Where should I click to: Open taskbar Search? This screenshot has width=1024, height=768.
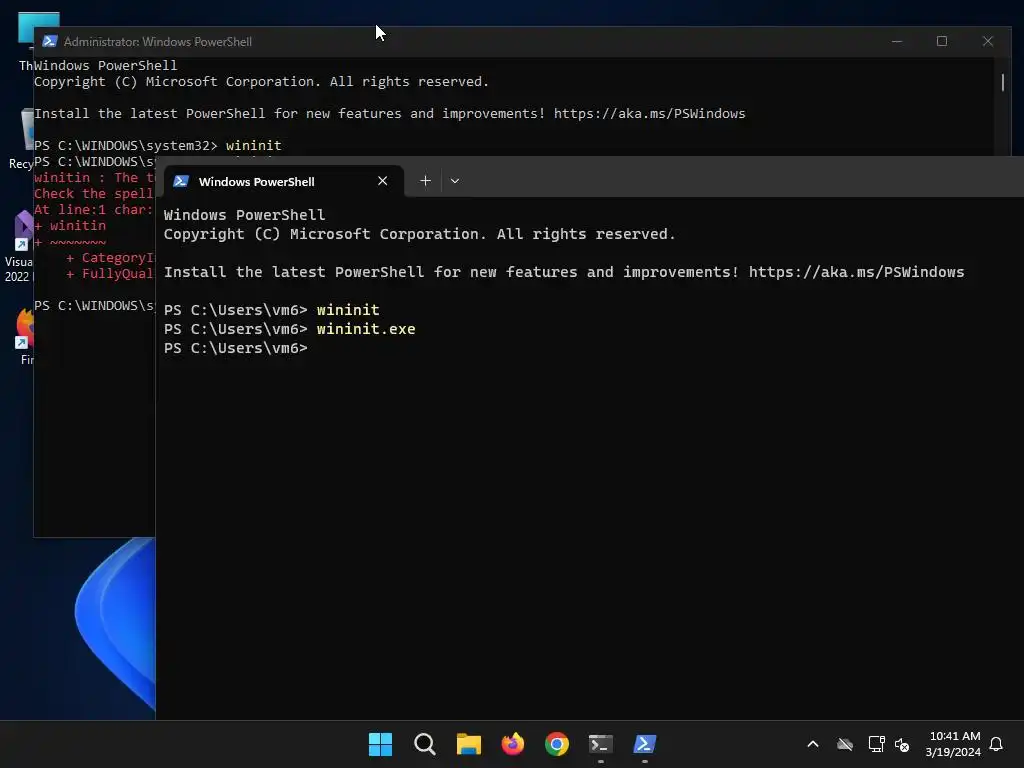pyautogui.click(x=424, y=744)
